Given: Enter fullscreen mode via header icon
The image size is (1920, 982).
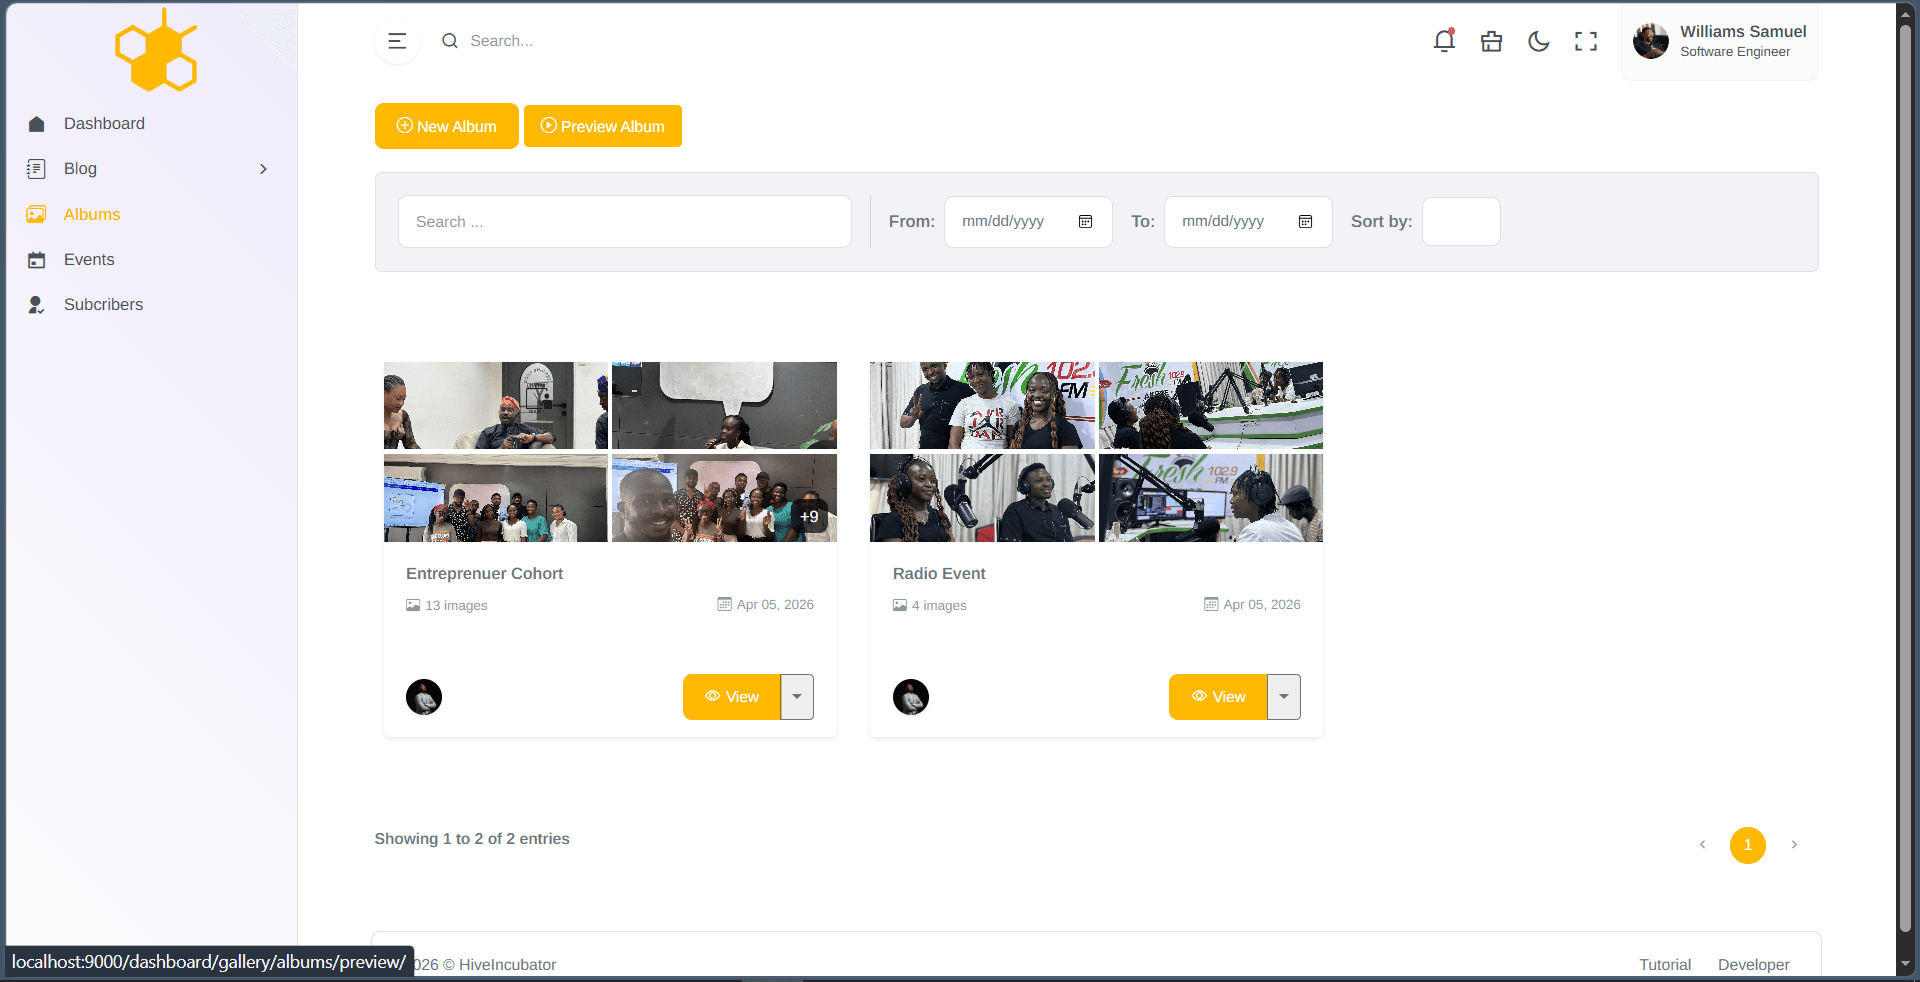Looking at the screenshot, I should coord(1586,41).
